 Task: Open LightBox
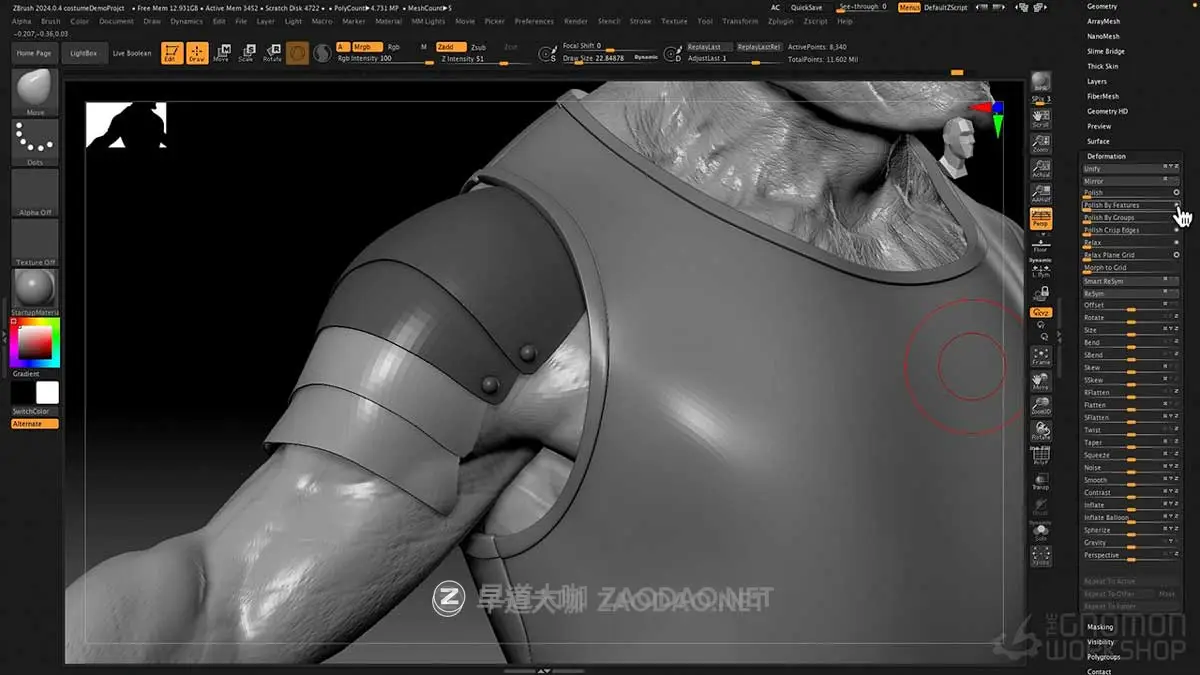(x=83, y=53)
